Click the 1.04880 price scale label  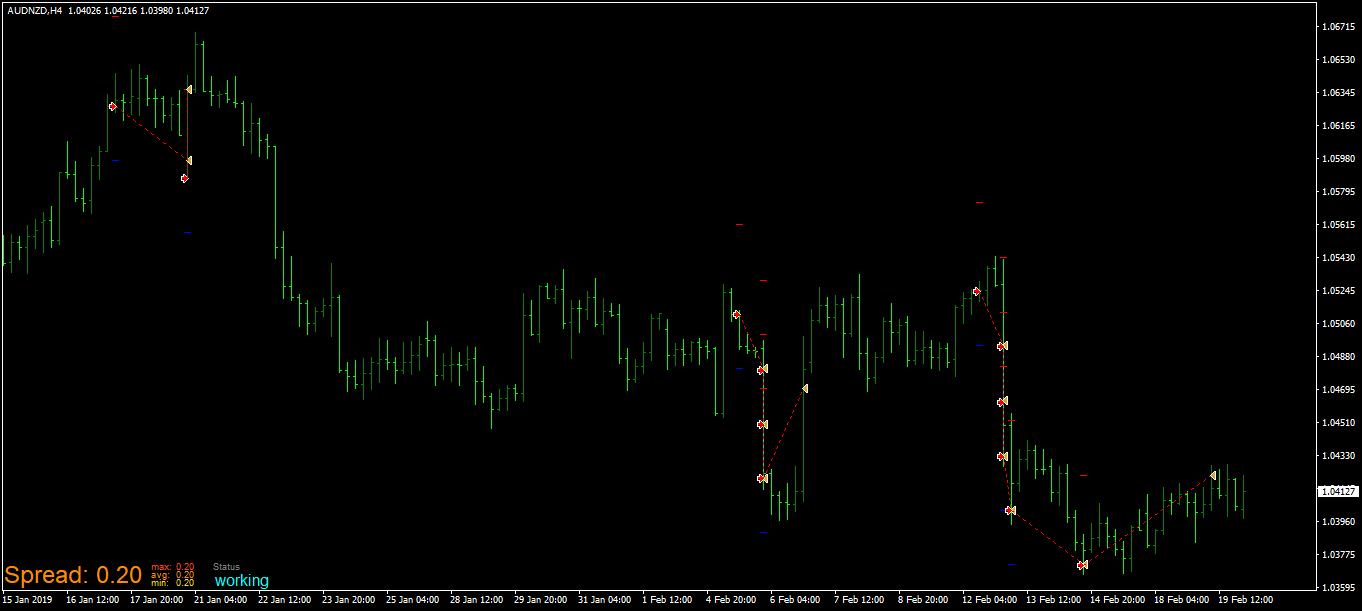click(x=1338, y=357)
